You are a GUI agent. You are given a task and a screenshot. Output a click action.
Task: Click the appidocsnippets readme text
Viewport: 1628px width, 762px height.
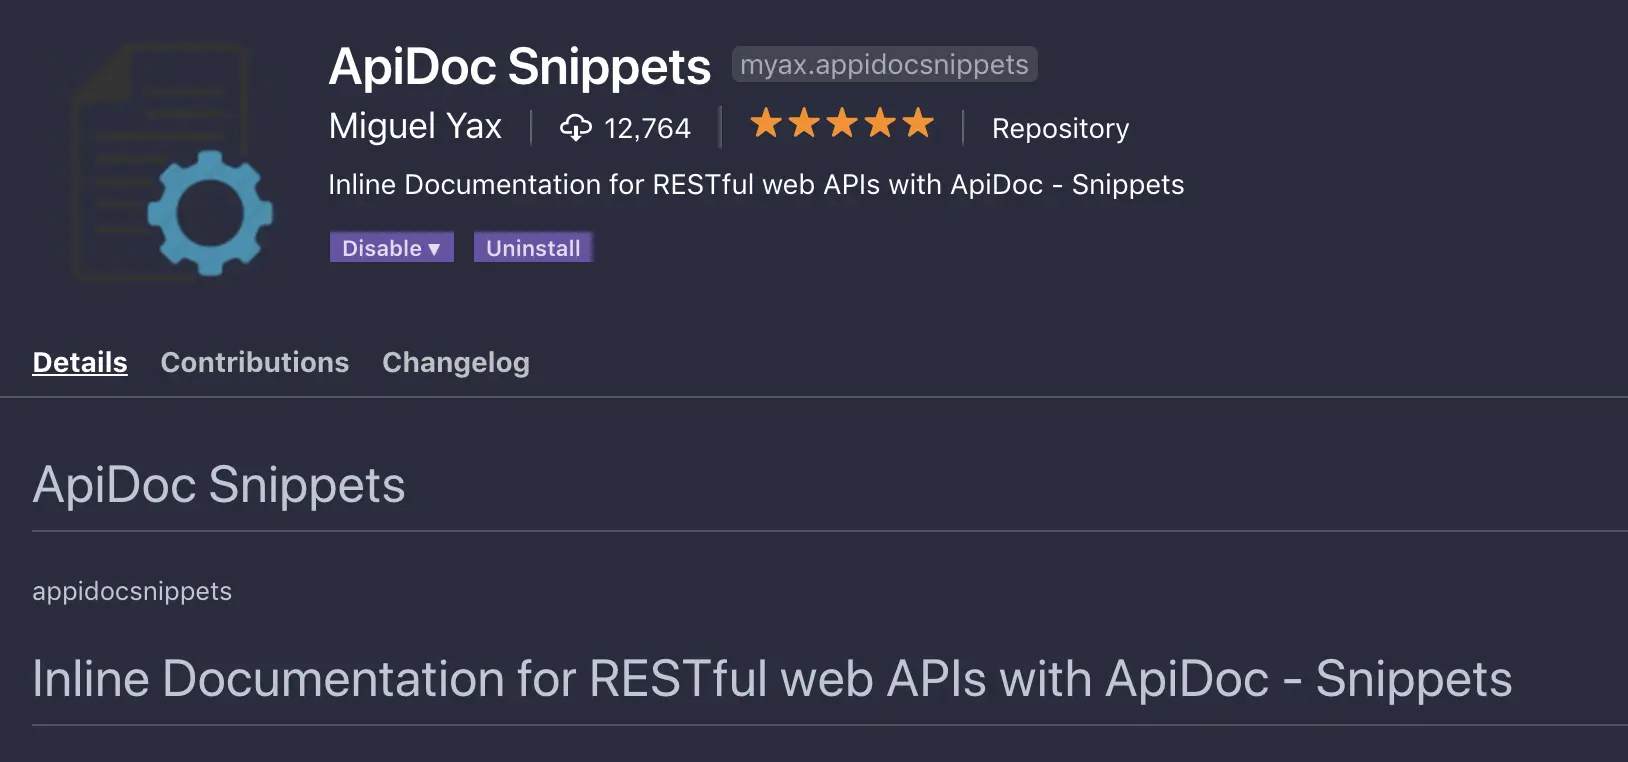point(132,591)
